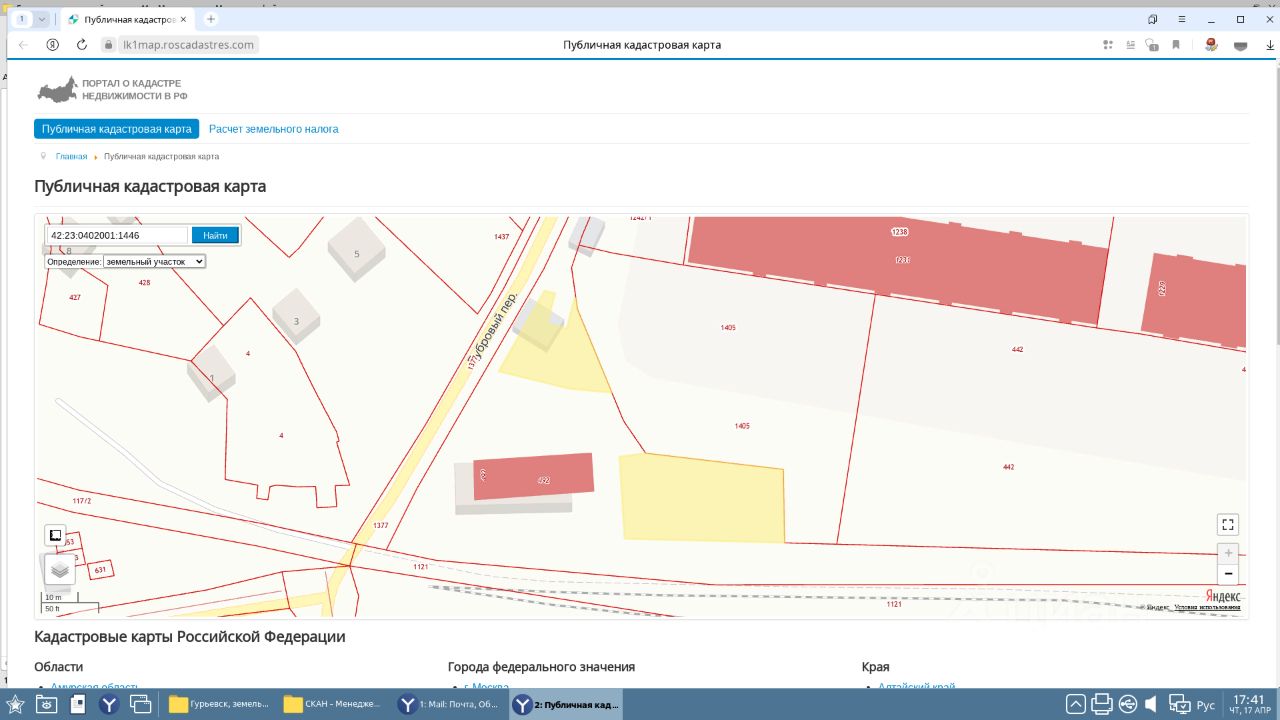Go to Главная breadcrumb link
Screen dimensions: 1280x720
71,156
